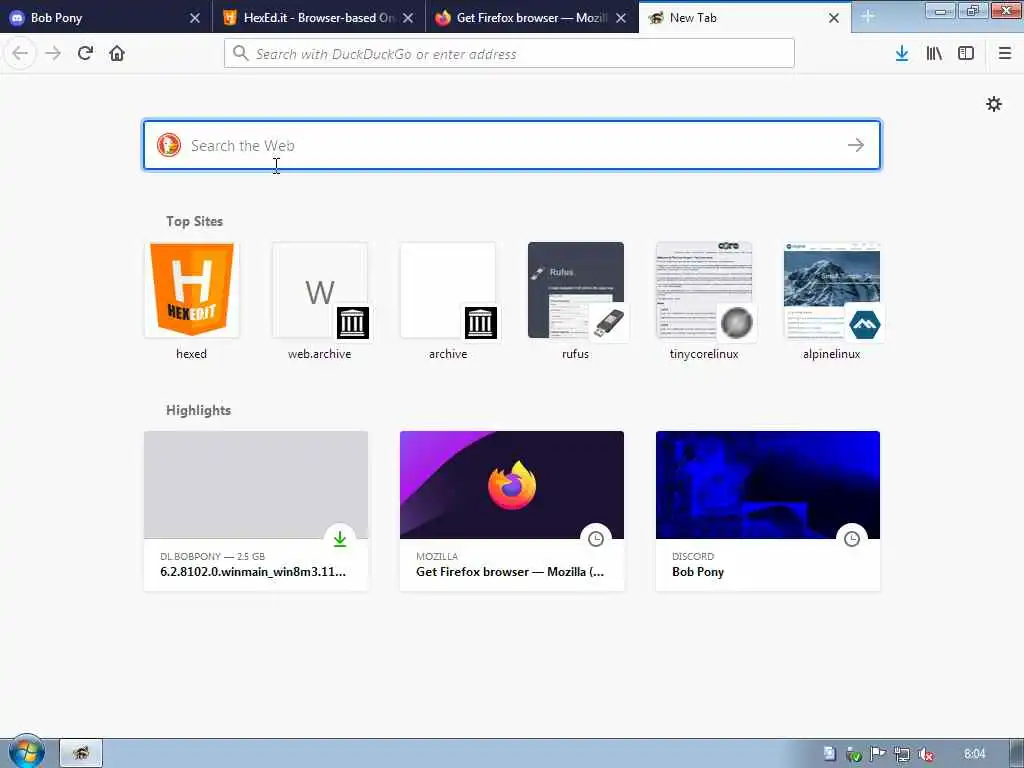Open the Action Center flag icon

[x=878, y=754]
